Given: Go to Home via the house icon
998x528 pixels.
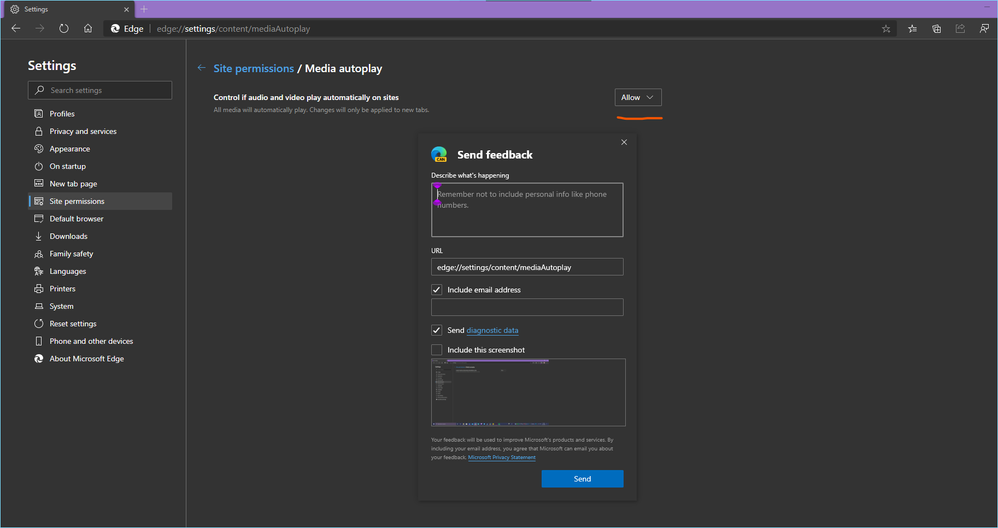Looking at the screenshot, I should click(88, 29).
